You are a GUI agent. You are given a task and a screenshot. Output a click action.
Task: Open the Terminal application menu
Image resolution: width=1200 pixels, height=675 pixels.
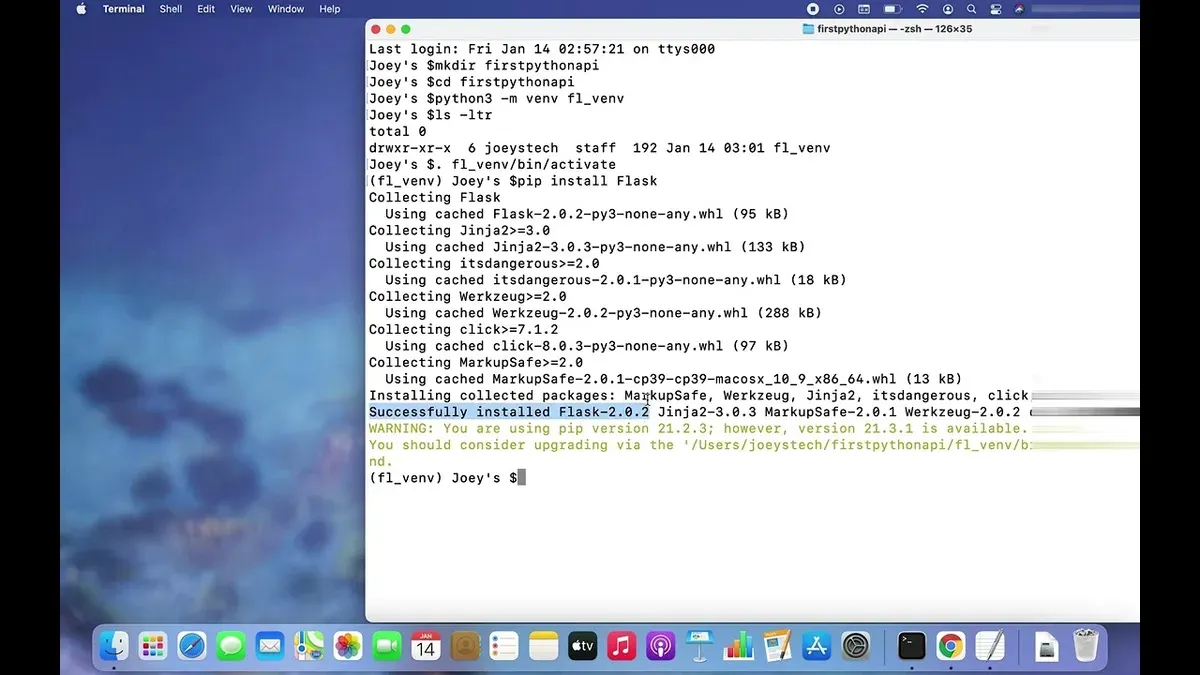[x=124, y=9]
